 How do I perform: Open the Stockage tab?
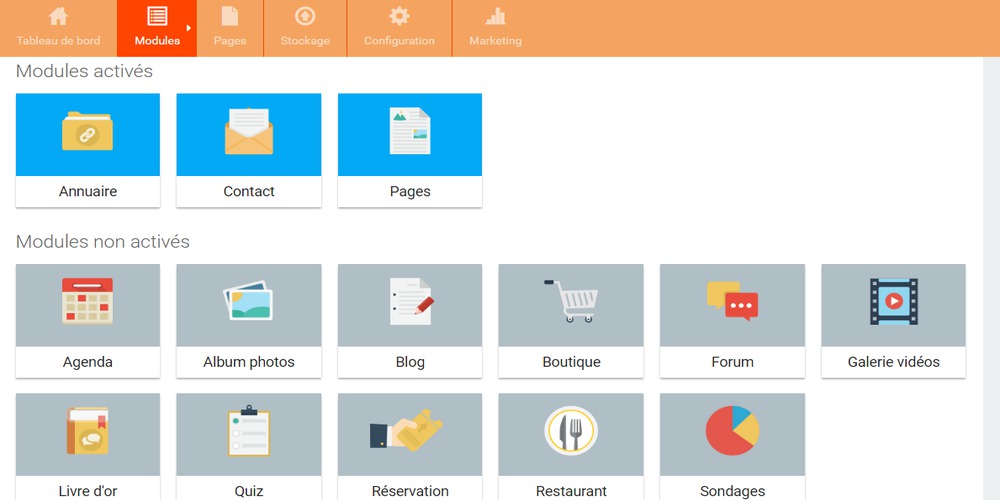point(305,28)
